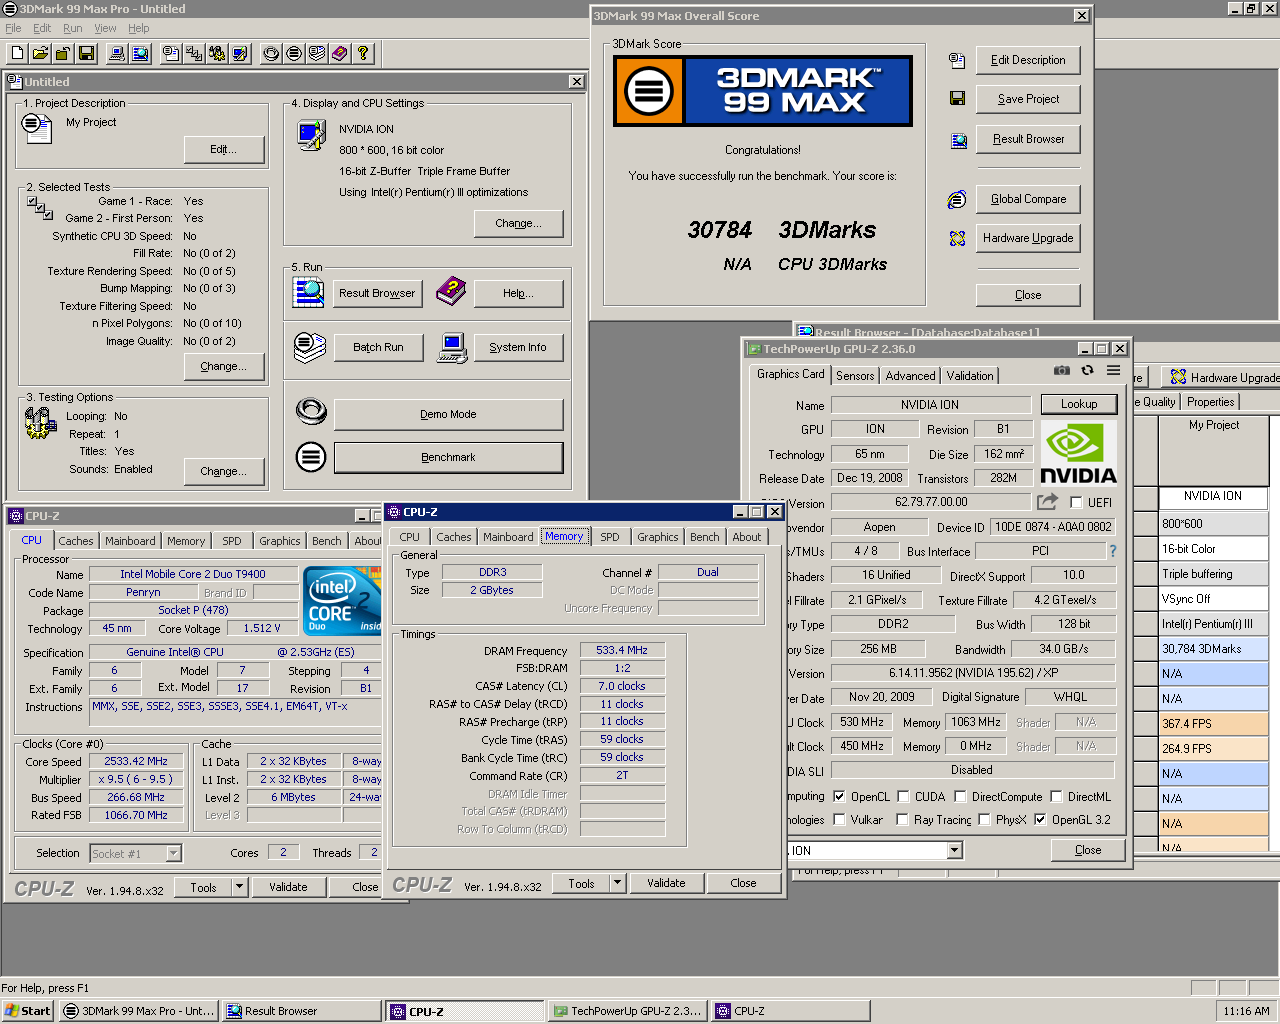Viewport: 1280px width, 1024px height.
Task: Open the Windows Start button
Action: coord(28,1011)
